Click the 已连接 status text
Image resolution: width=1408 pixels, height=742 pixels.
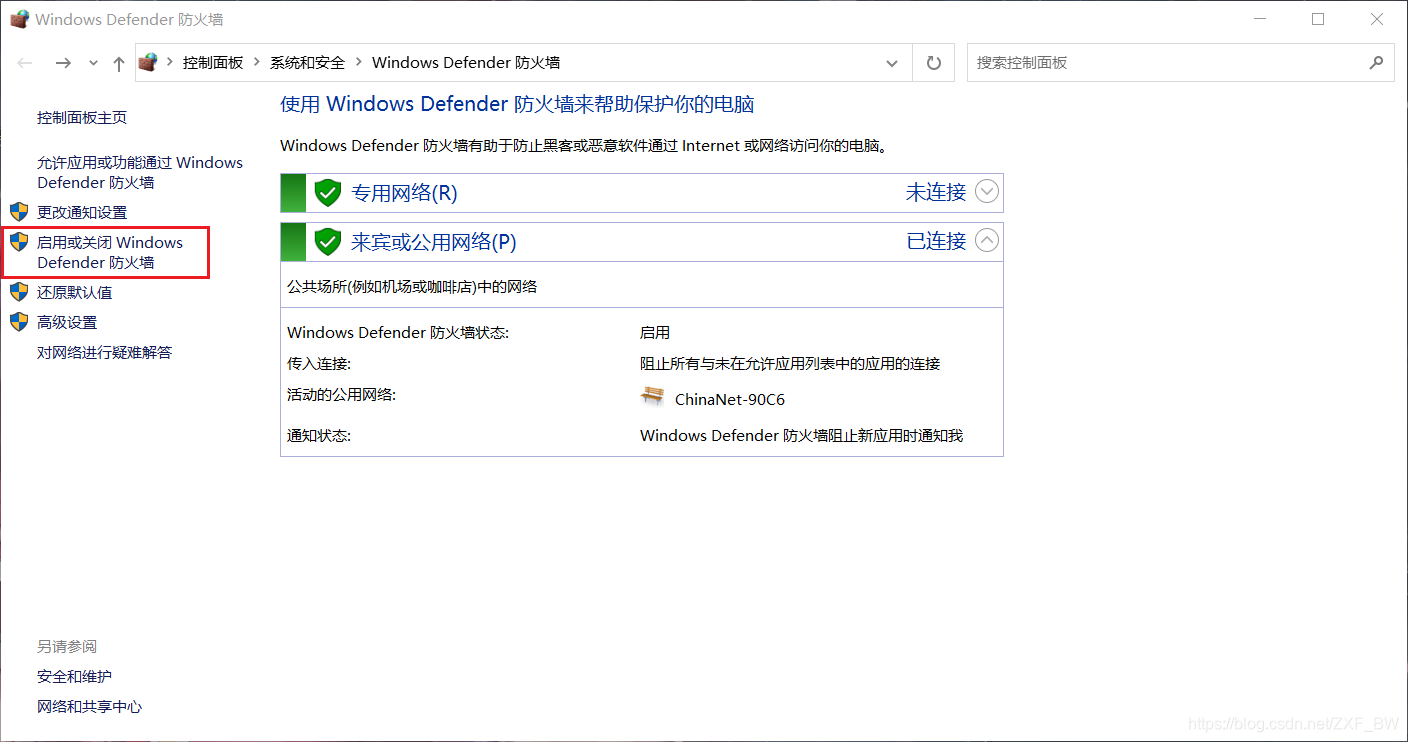point(936,240)
